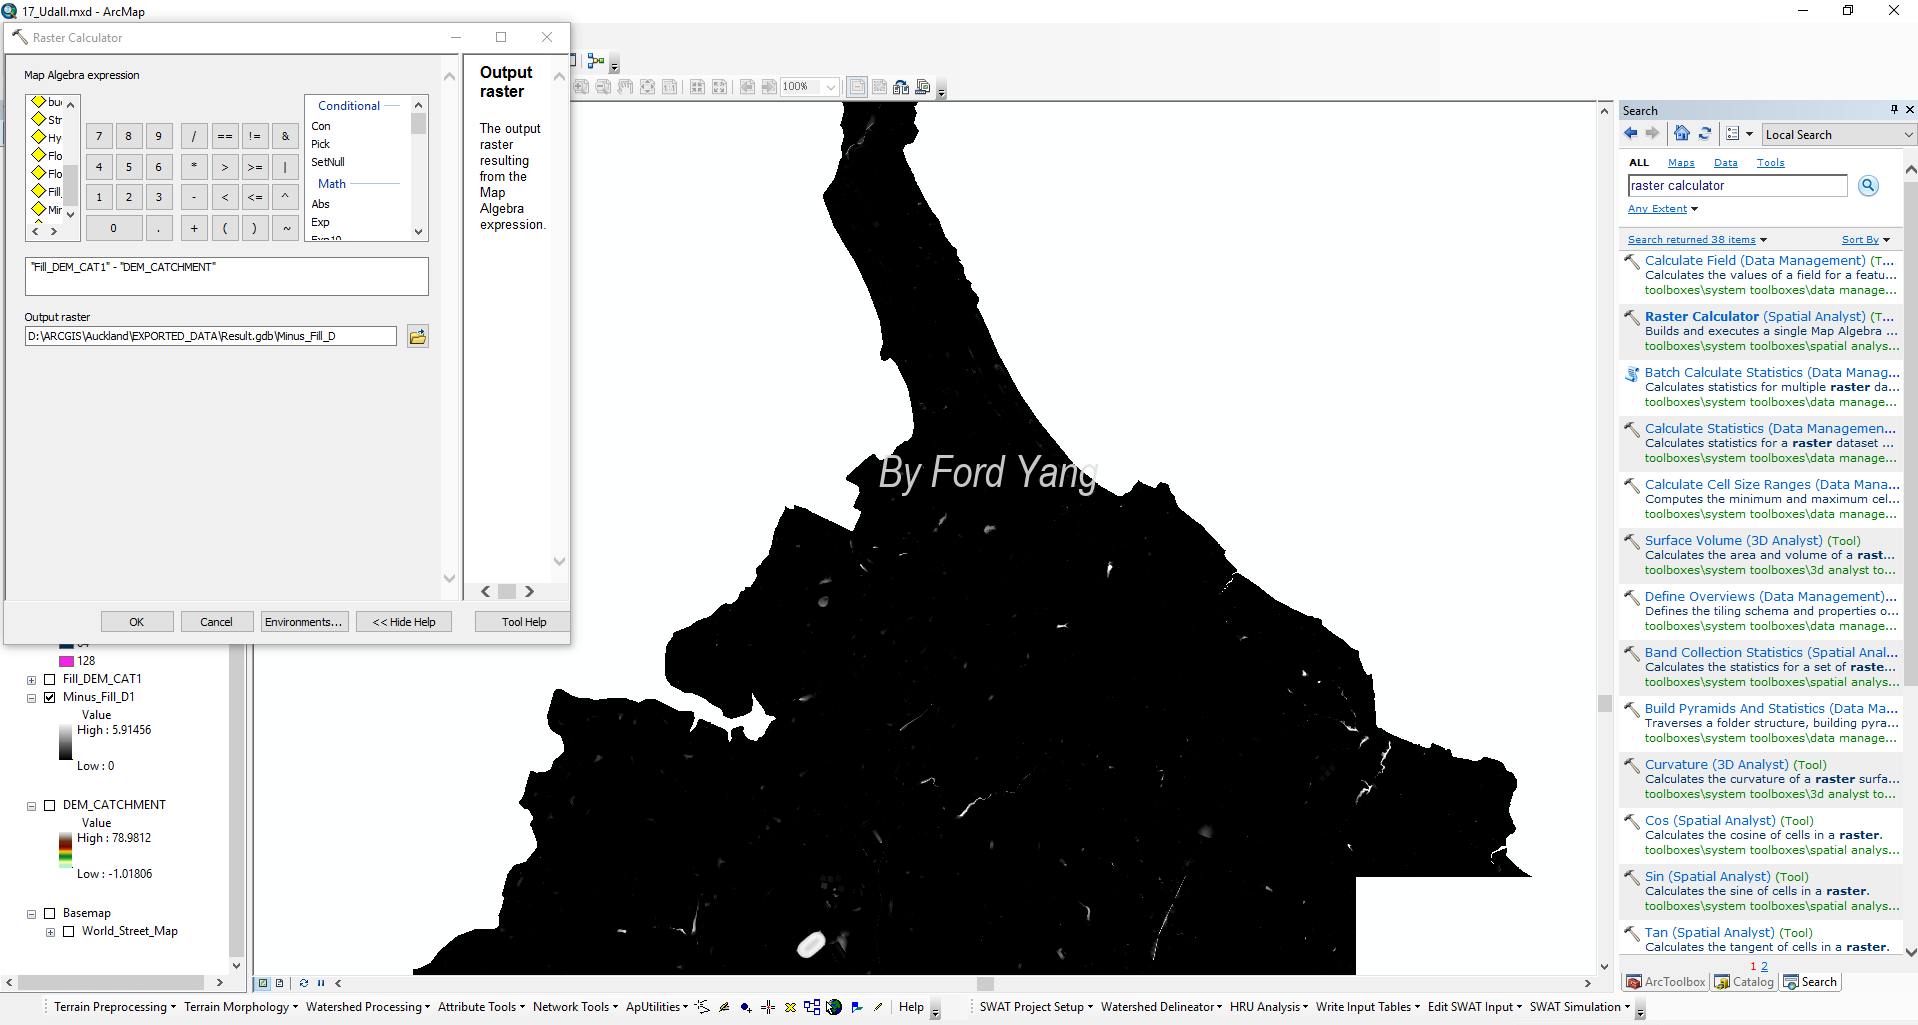Image resolution: width=1918 pixels, height=1025 pixels.
Task: Run search with the magnifier button
Action: (1868, 186)
